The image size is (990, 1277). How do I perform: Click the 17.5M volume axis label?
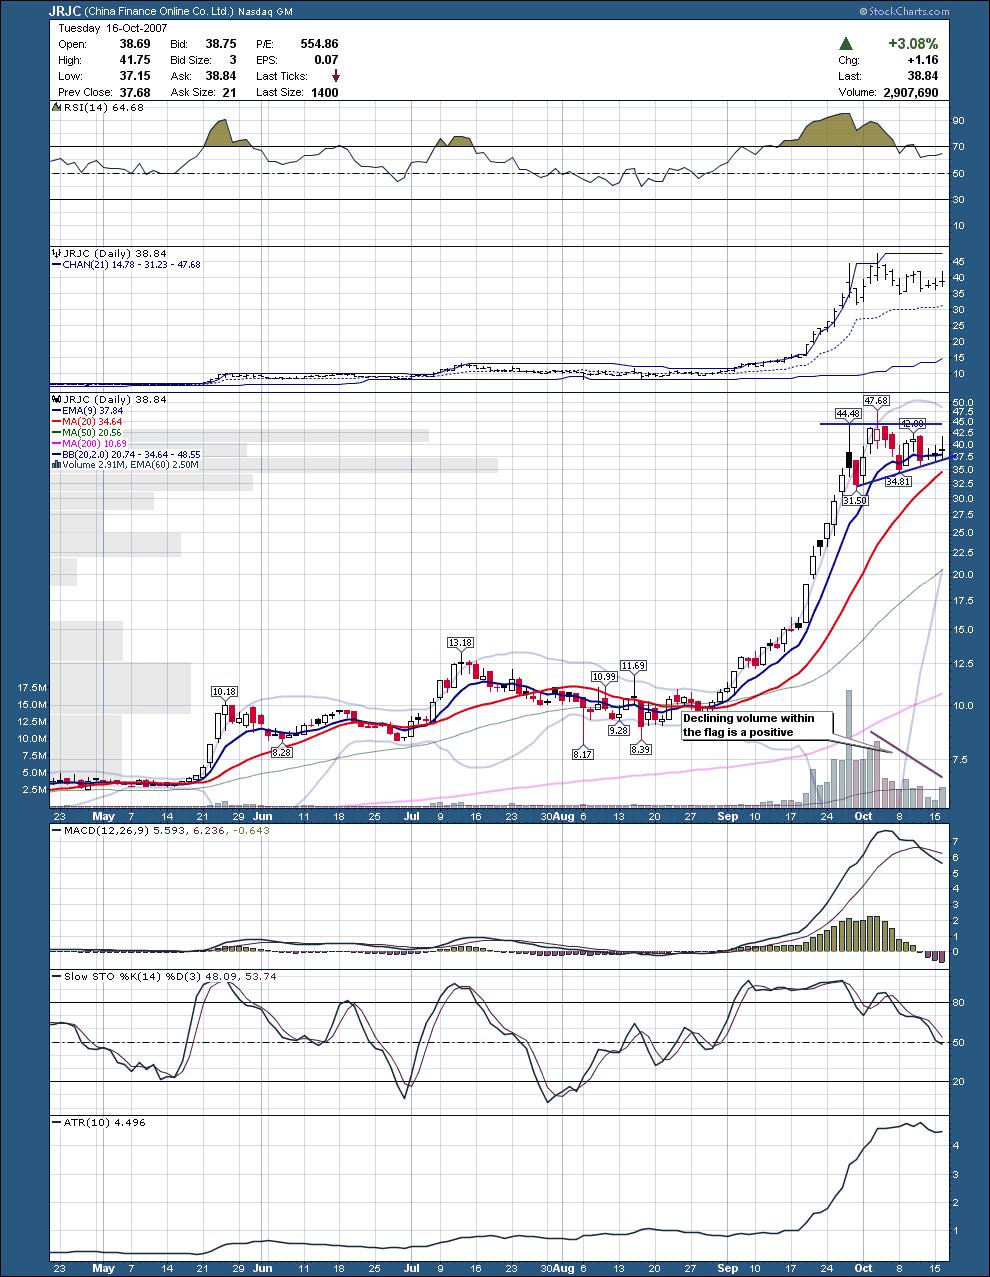(32, 688)
